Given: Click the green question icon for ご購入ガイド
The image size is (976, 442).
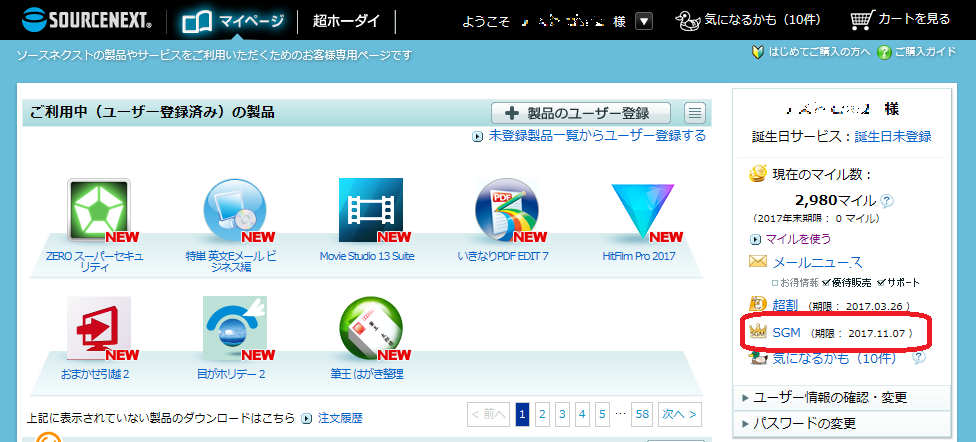Looking at the screenshot, I should coord(884,52).
